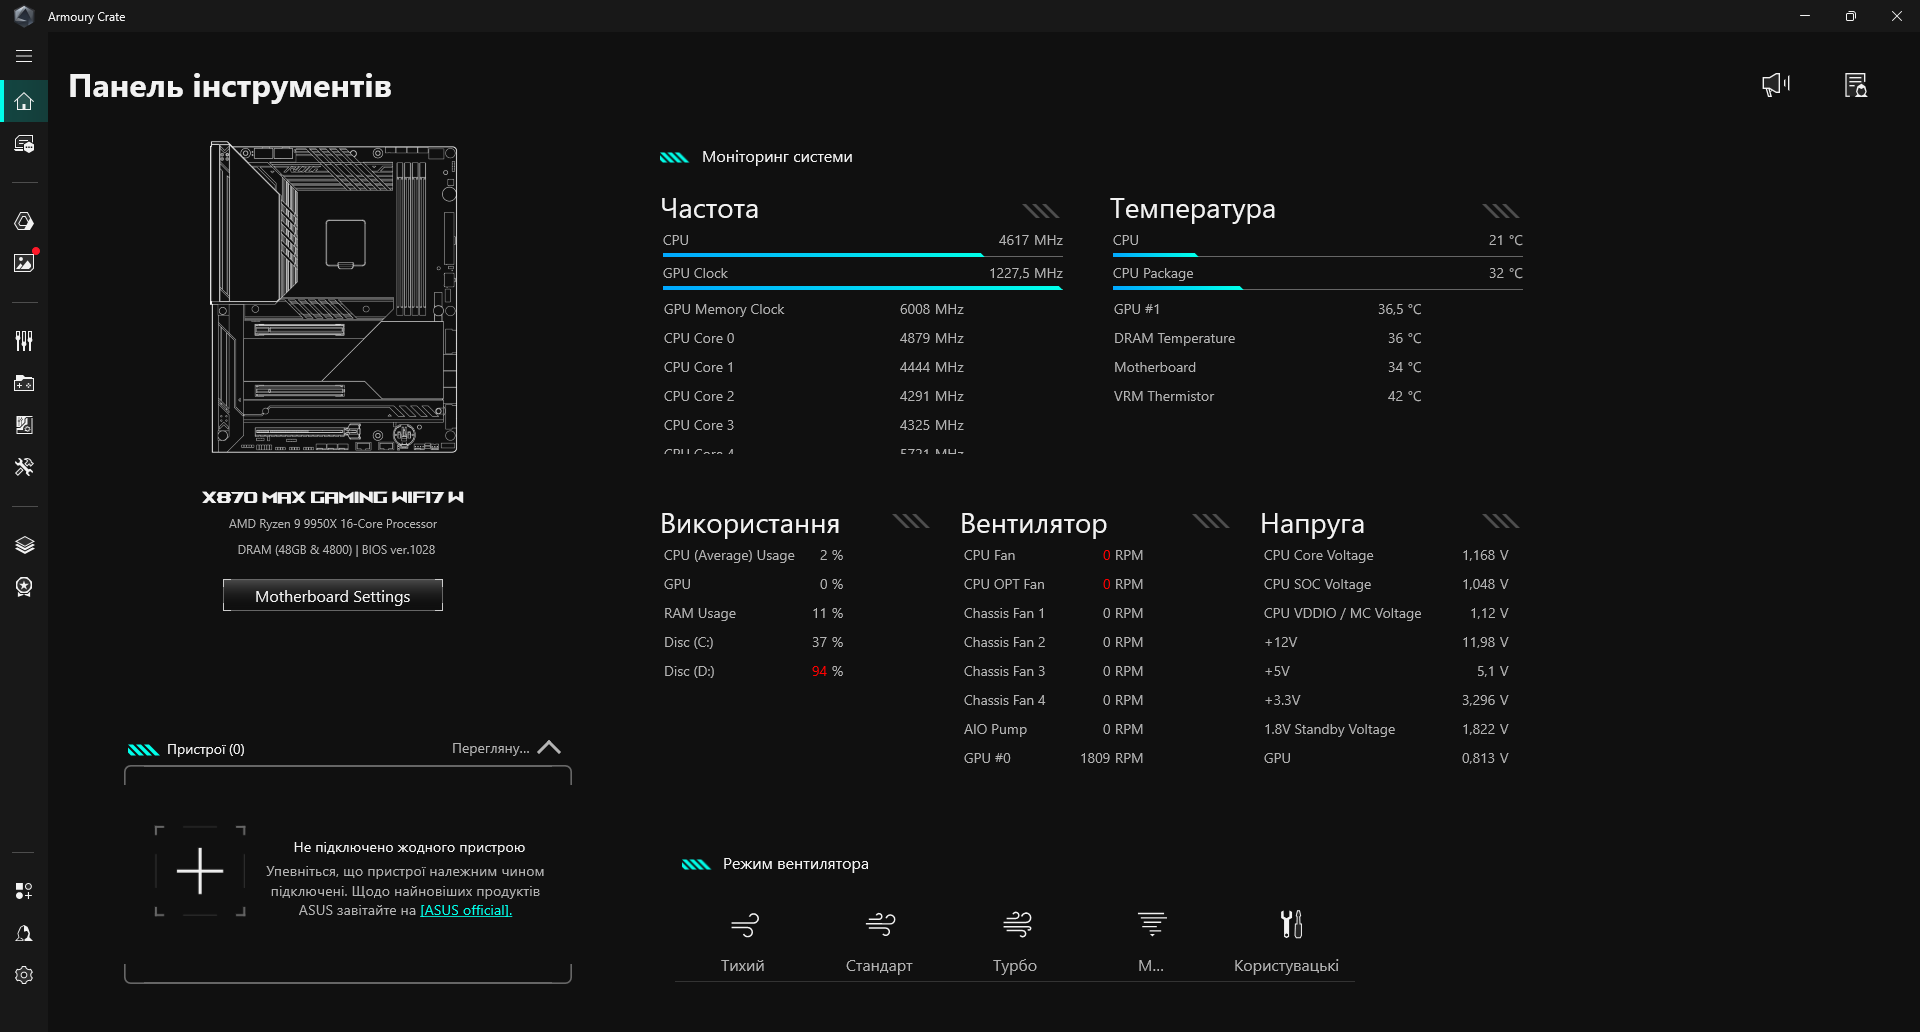
Task: Click the RAM Usage label
Action: tap(700, 614)
